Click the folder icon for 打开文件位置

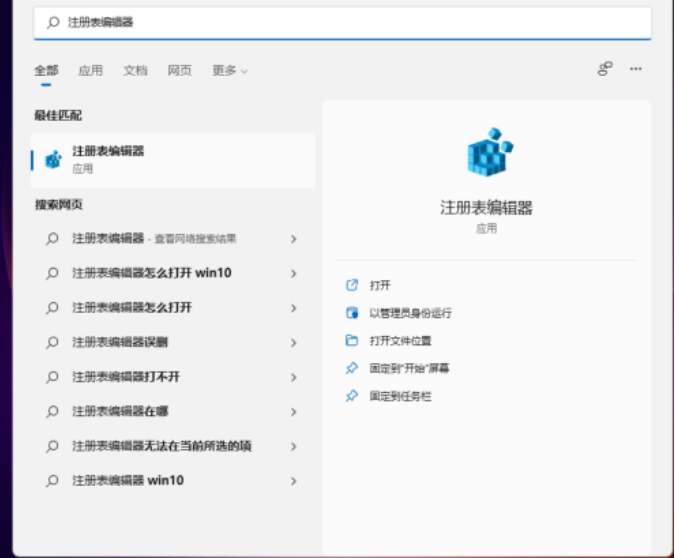point(351,341)
